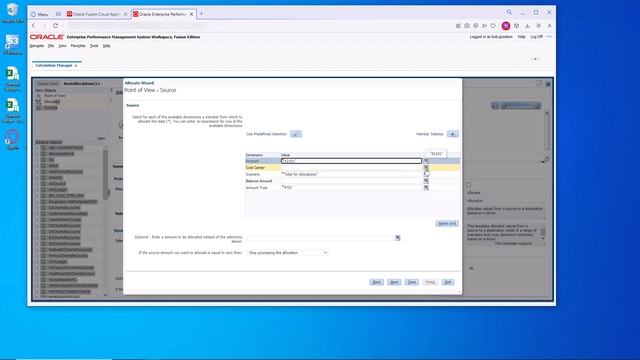Image resolution: width=640 pixels, height=360 pixels.
Task: Click the Use Predefined Selection button
Action: coord(296,134)
